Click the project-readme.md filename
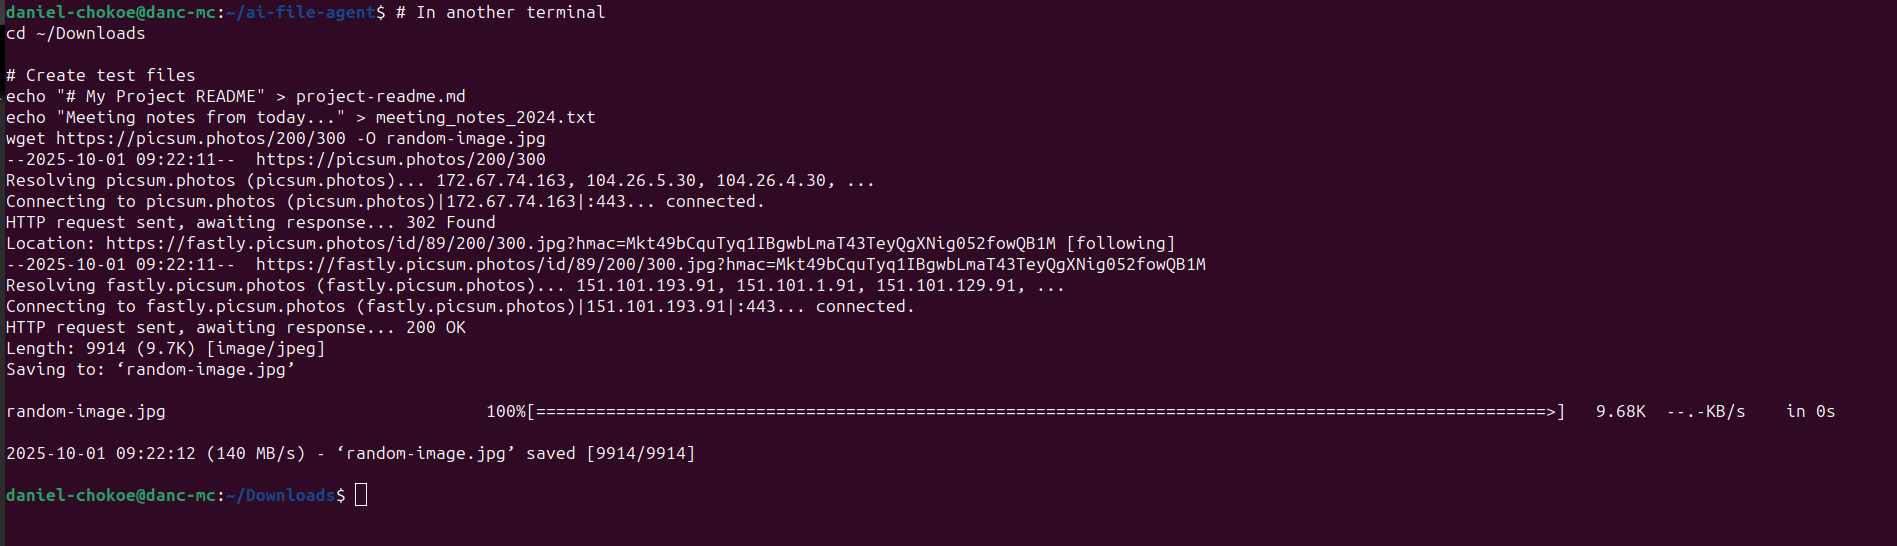1897x546 pixels. click(380, 97)
